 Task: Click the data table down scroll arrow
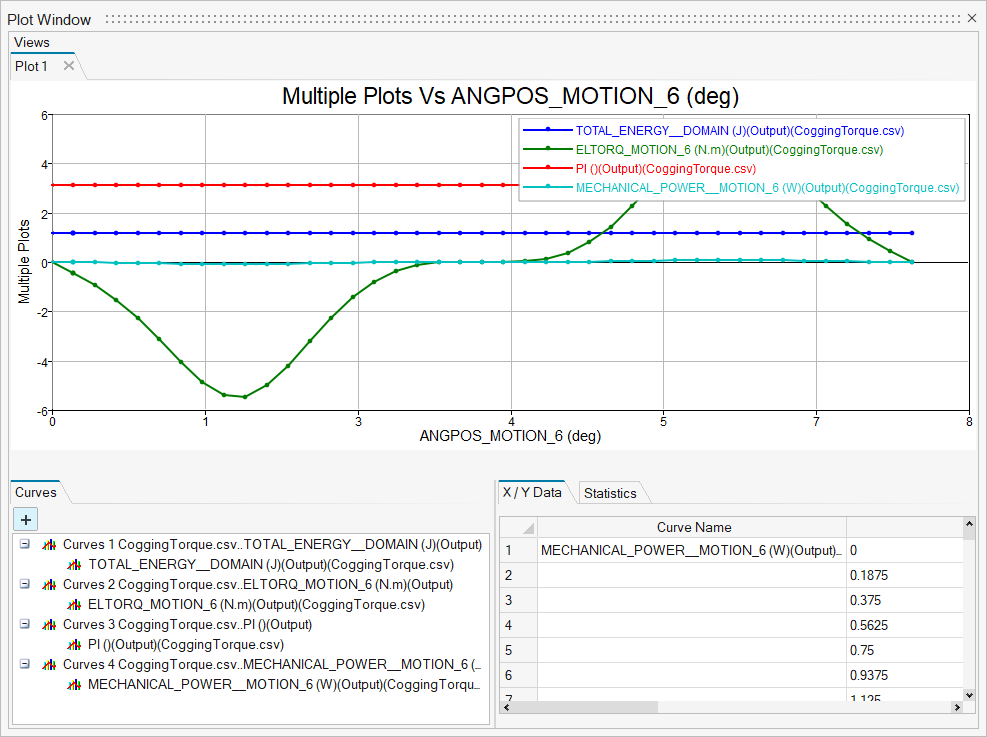pos(968,694)
